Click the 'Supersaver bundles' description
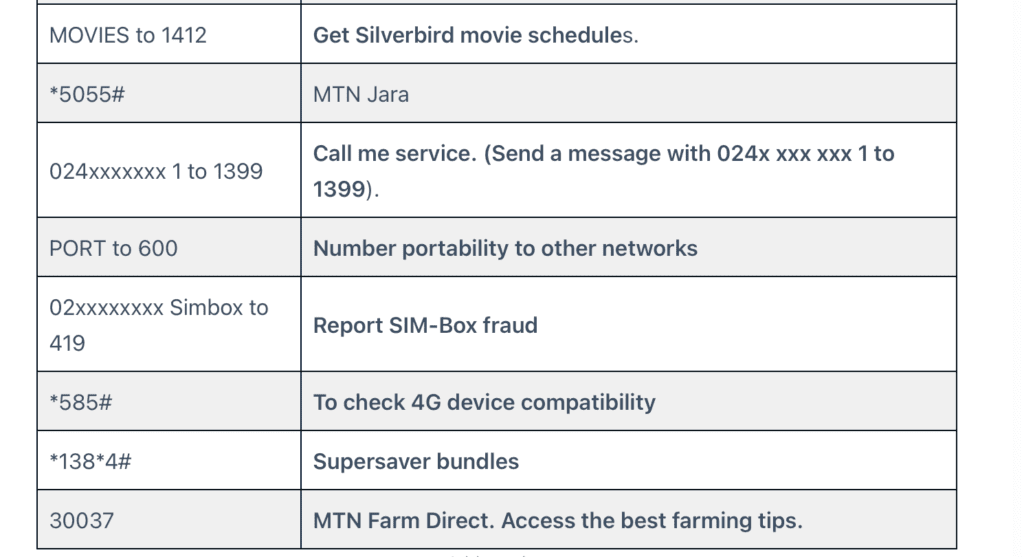This screenshot has height=557, width=1024. point(416,461)
